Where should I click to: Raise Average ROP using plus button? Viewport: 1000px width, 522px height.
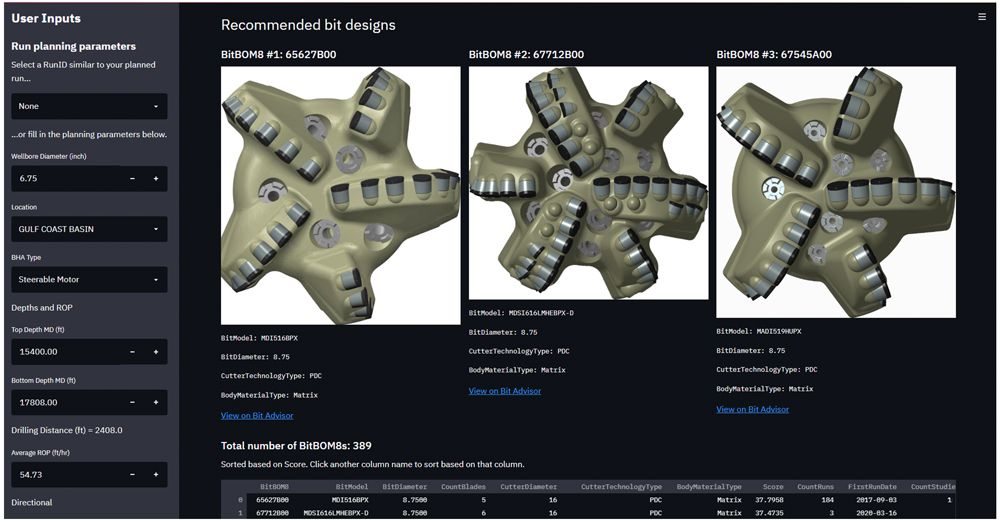click(155, 475)
